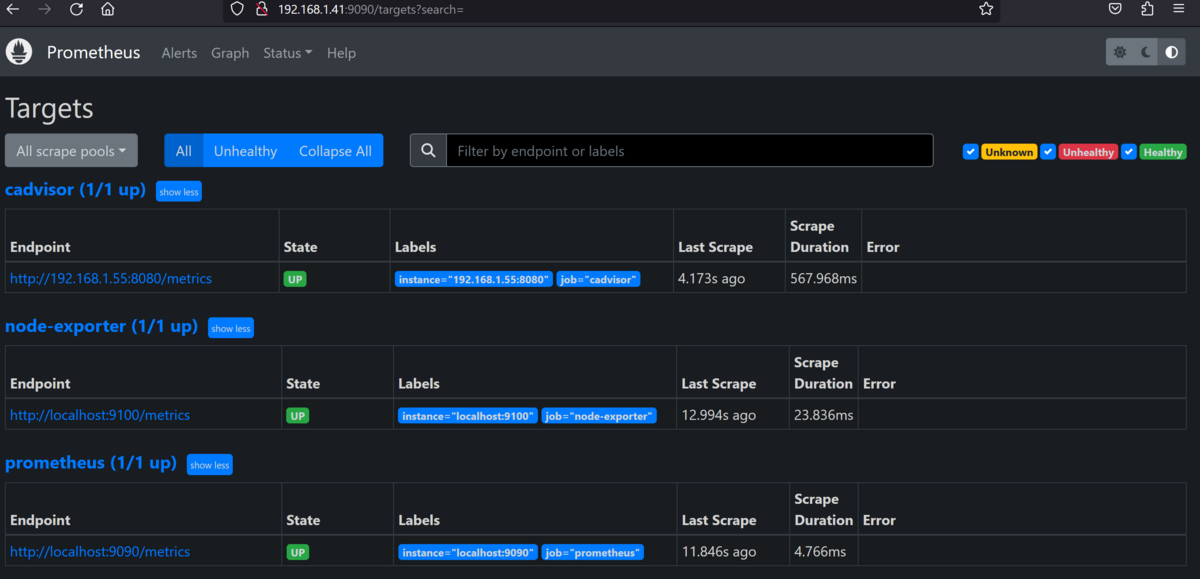
Task: Click the browser address bar URL
Action: [370, 9]
